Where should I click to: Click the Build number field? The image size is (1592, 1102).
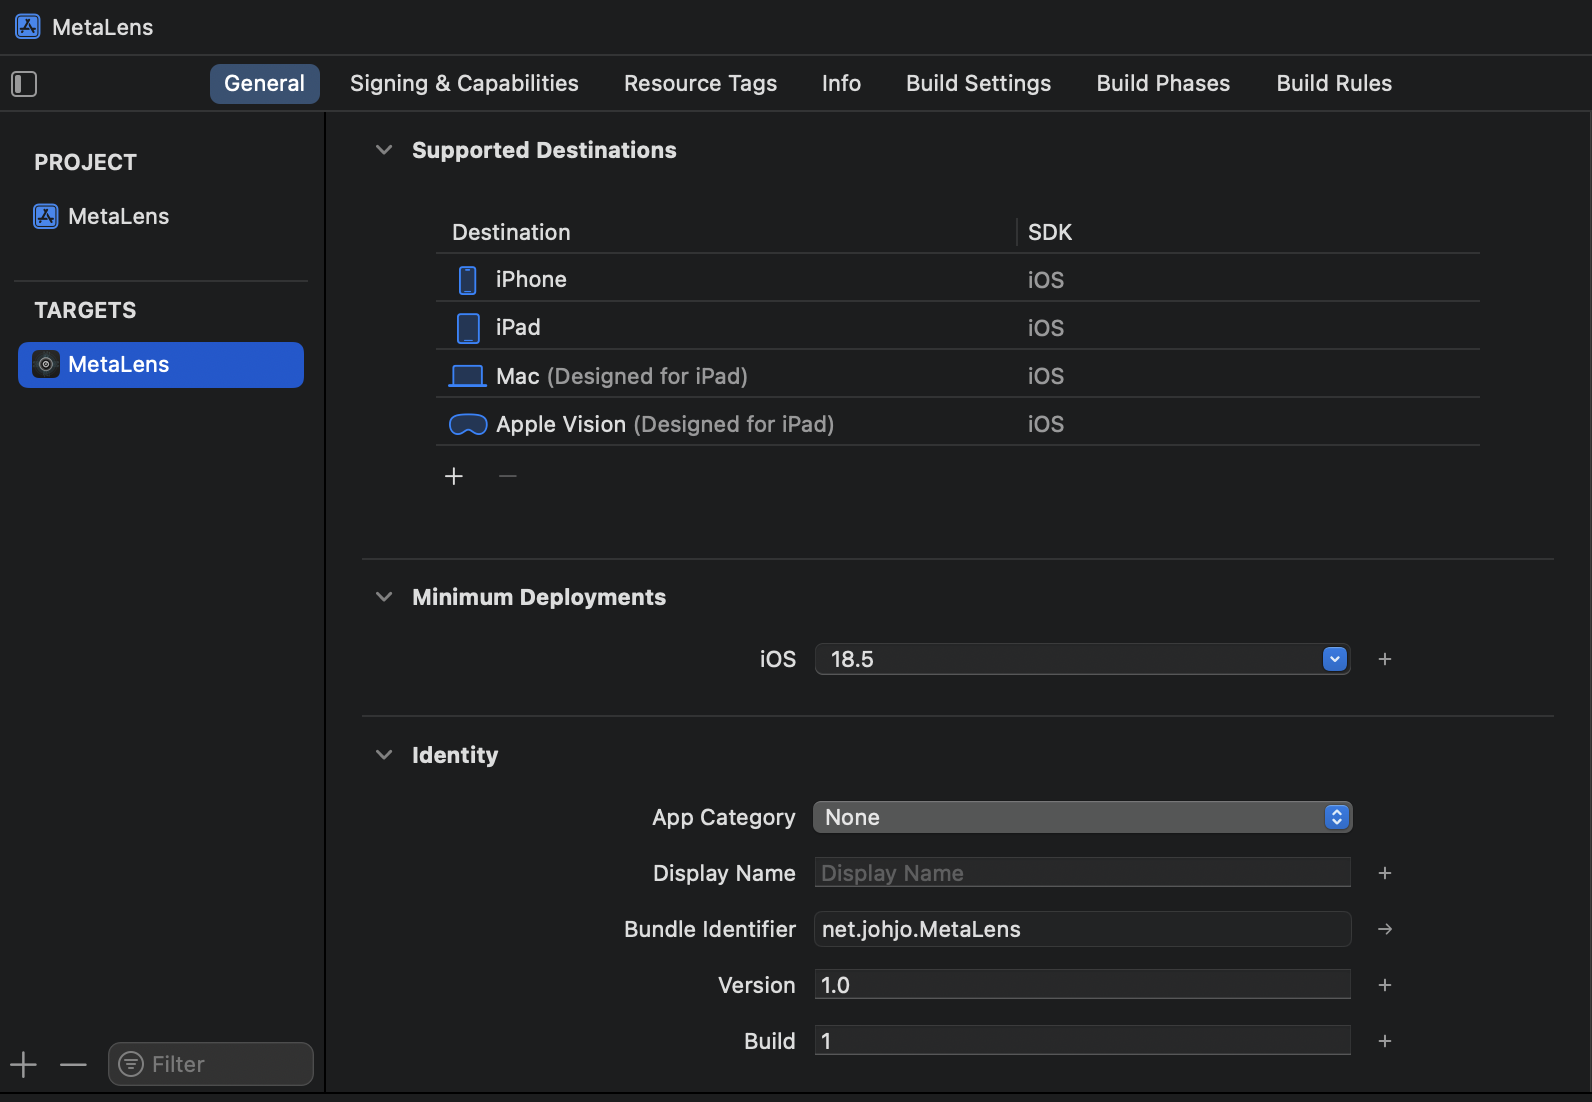(x=1083, y=1041)
